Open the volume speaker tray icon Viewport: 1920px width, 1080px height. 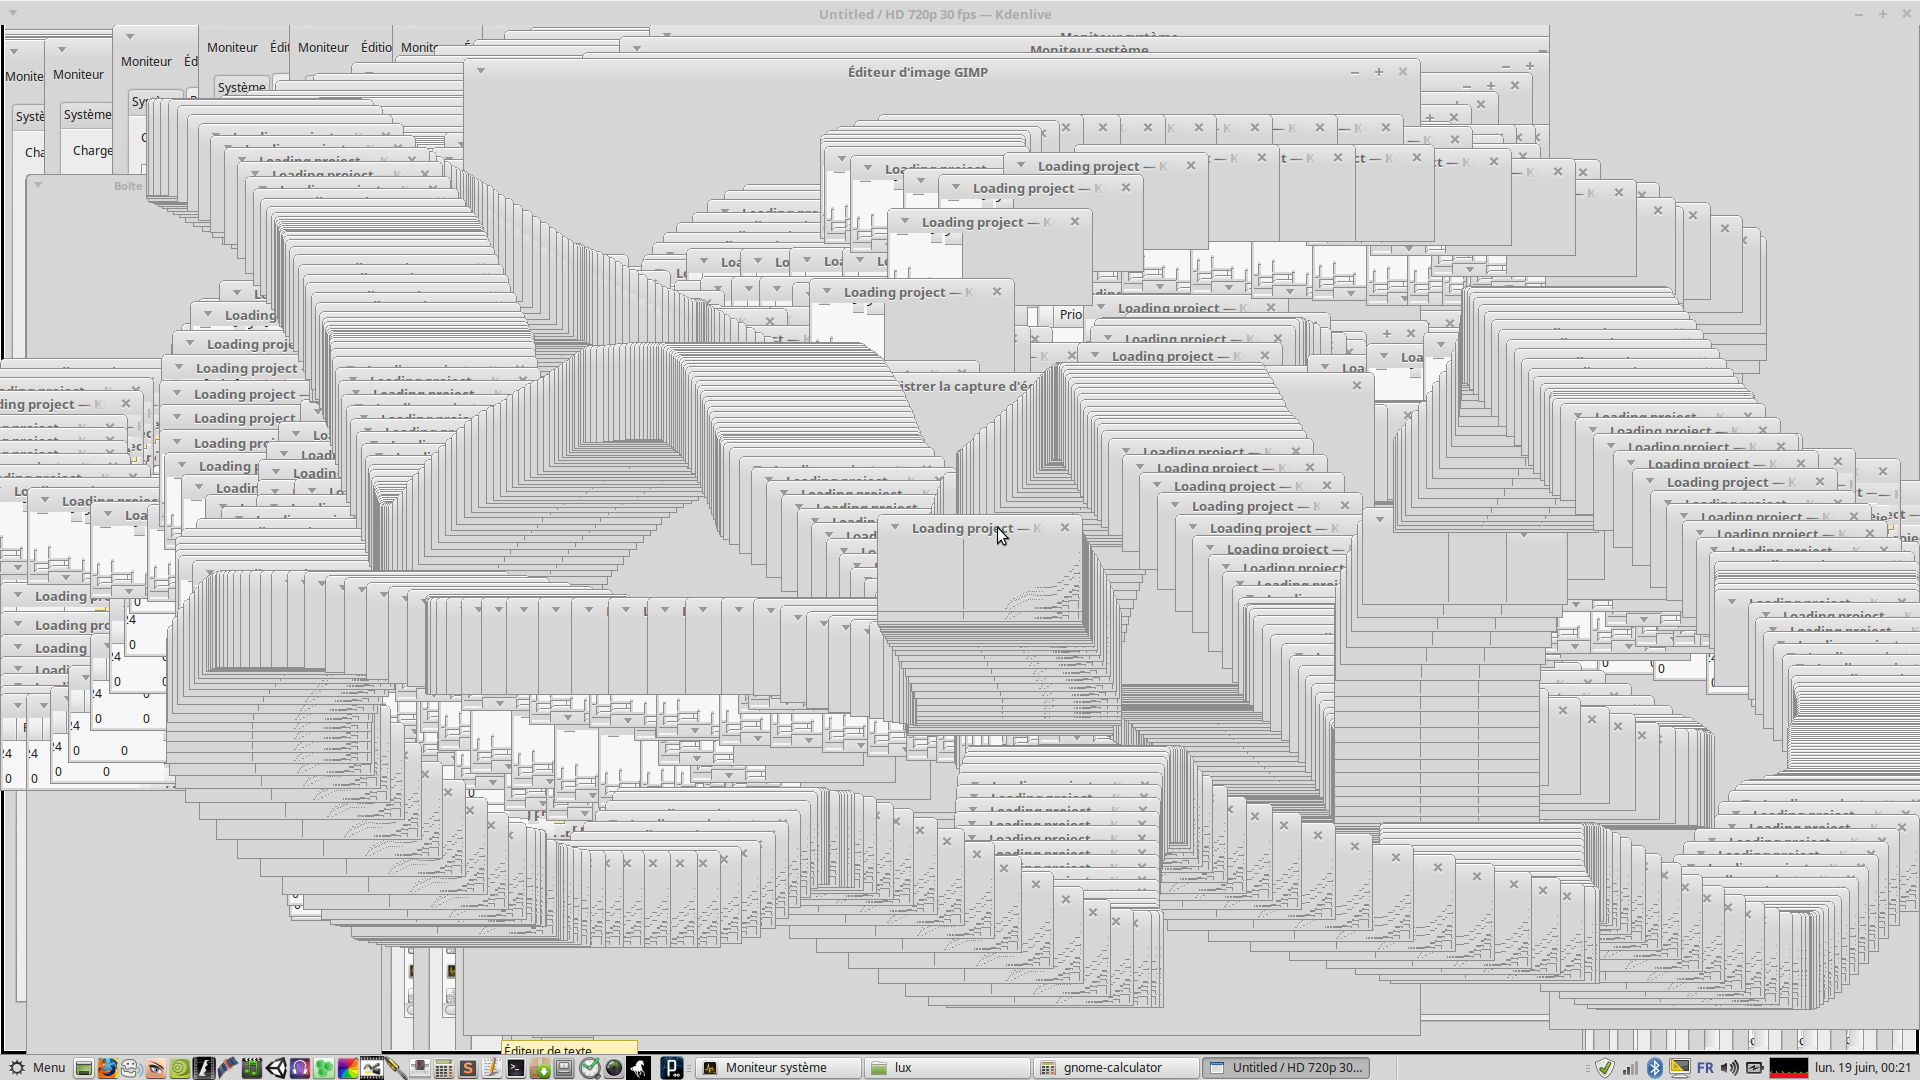[x=1730, y=1068]
